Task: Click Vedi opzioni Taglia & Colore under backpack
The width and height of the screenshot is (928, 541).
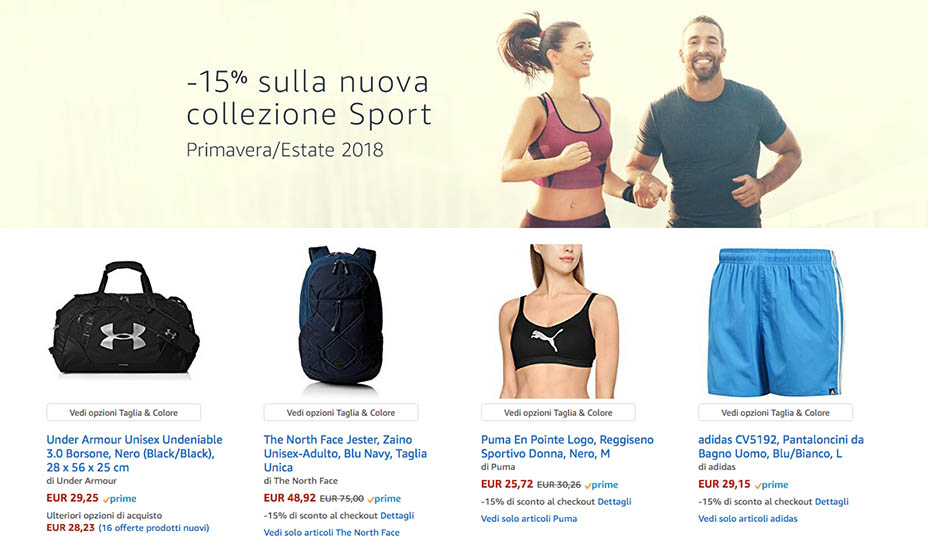Action: [341, 413]
